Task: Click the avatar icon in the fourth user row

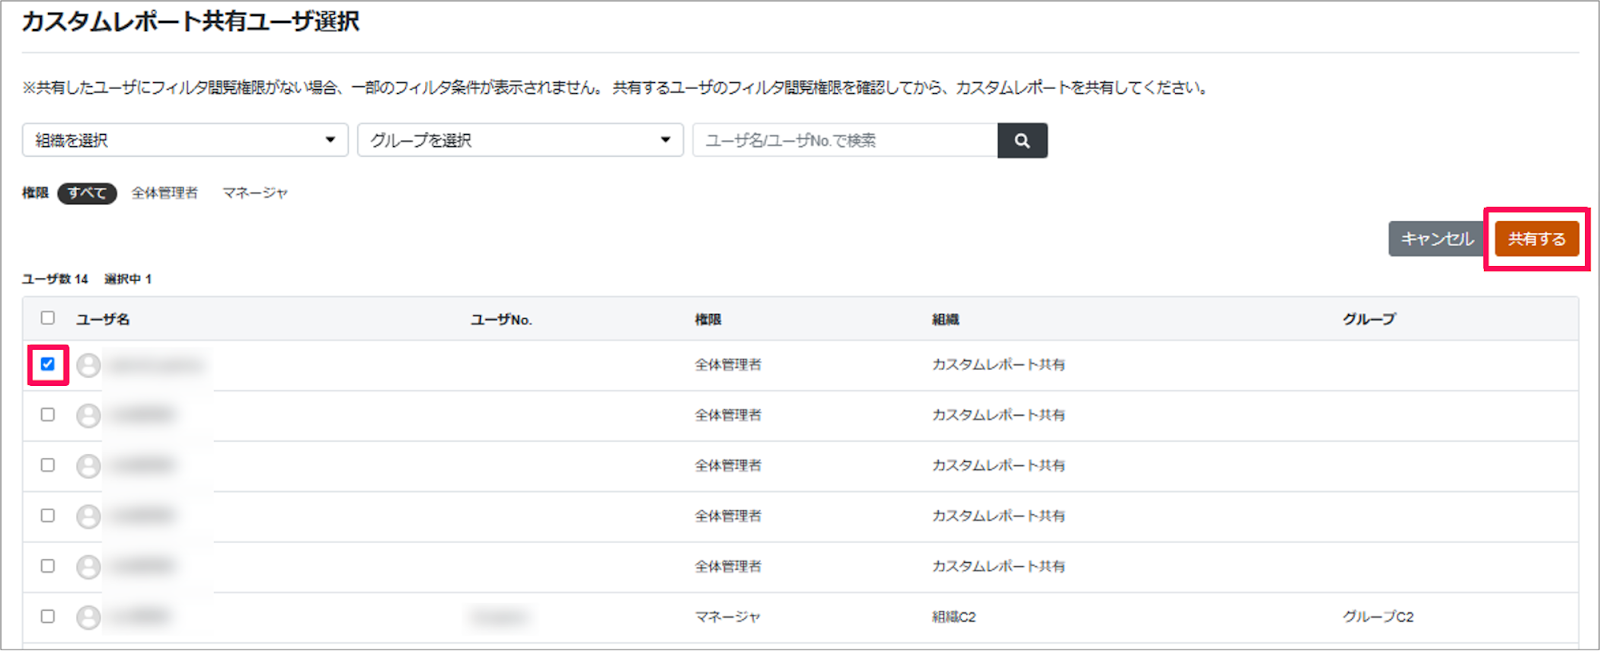Action: click(x=89, y=516)
